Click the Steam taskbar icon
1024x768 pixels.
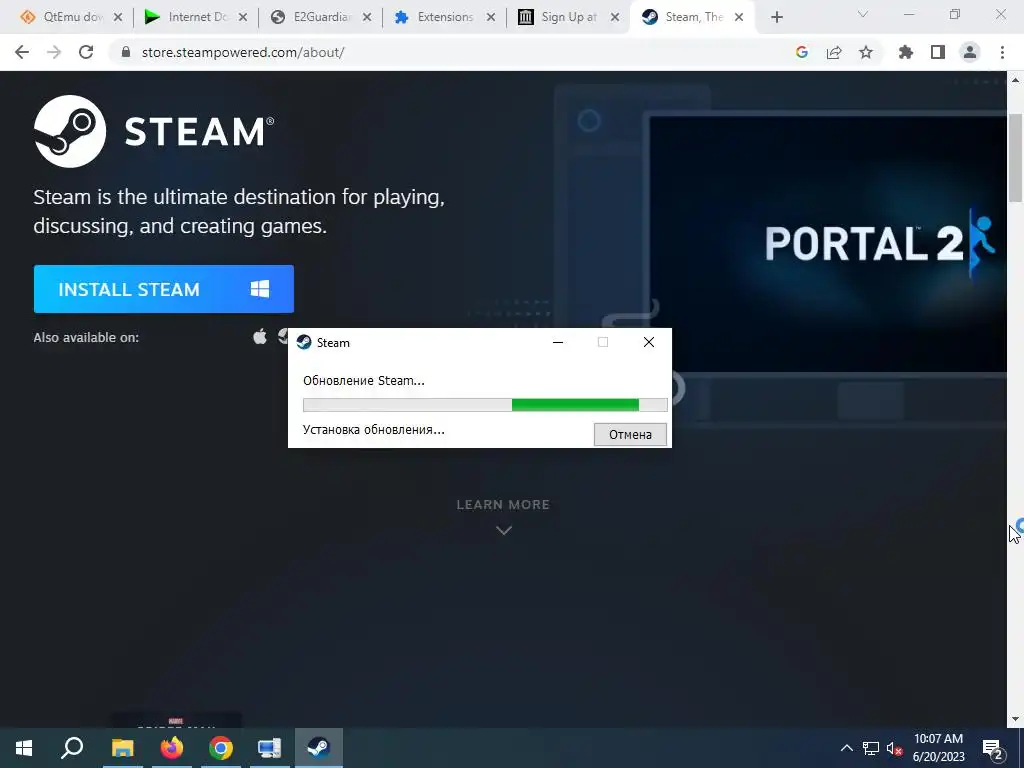pos(319,748)
